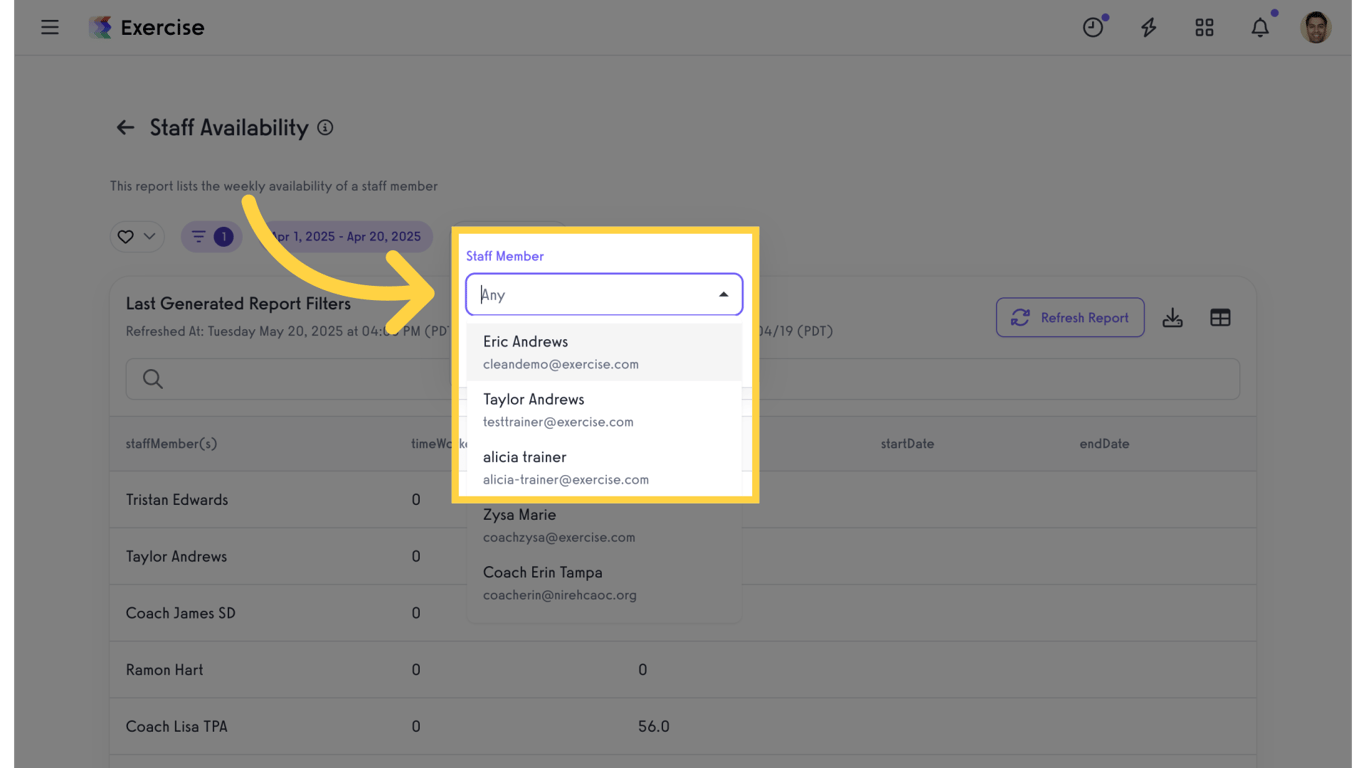Viewport: 1366px width, 768px height.
Task: Click the Exercise logo icon
Action: tap(100, 27)
